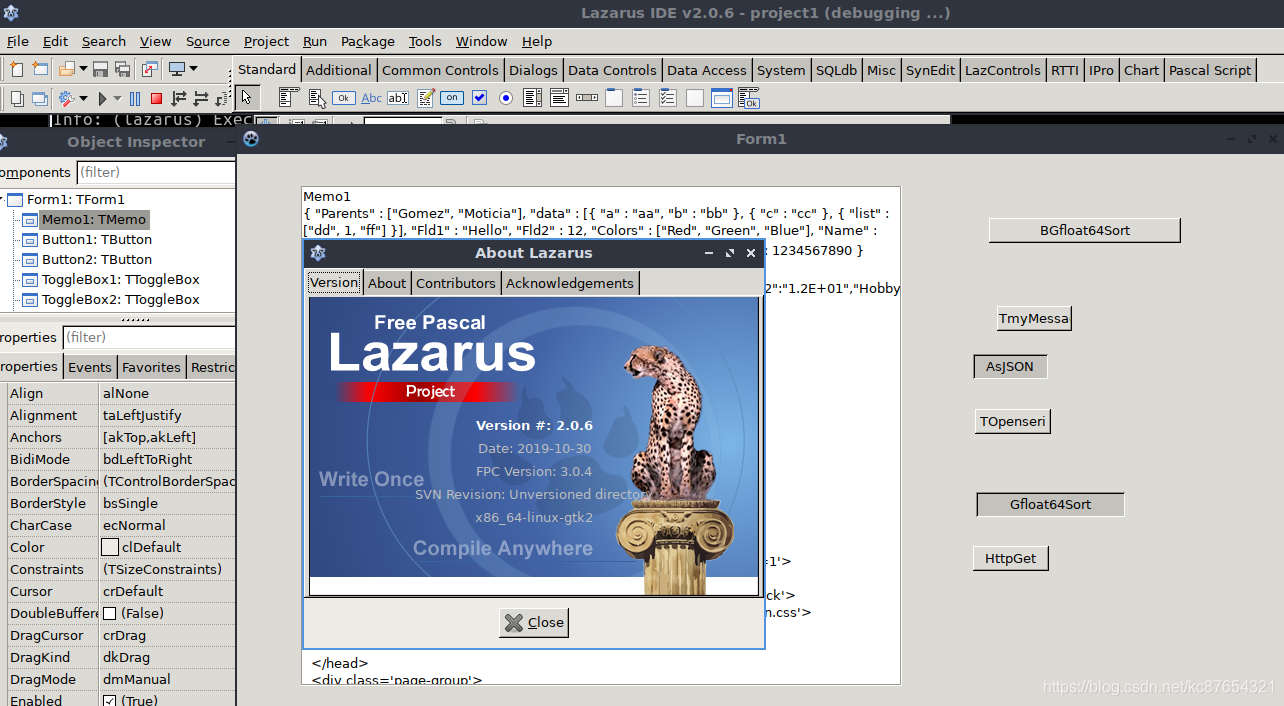Image resolution: width=1284 pixels, height=706 pixels.
Task: Select ToggleBox2: TToggleBox in component tree
Action: click(x=121, y=299)
